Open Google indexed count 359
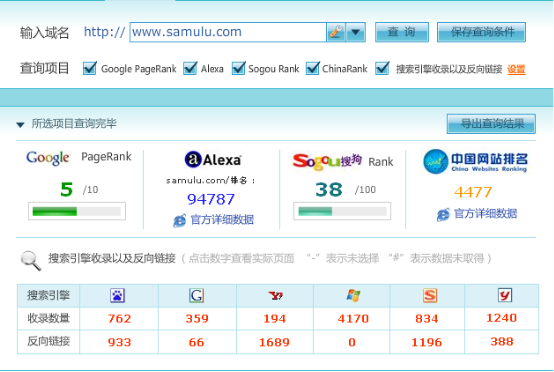This screenshot has height=372, width=554. [197, 319]
